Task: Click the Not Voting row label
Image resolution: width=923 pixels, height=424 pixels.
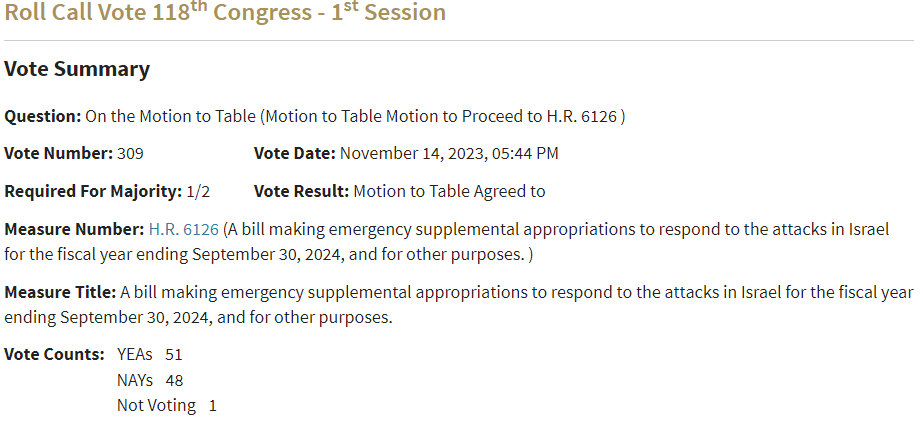Action: 157,406
